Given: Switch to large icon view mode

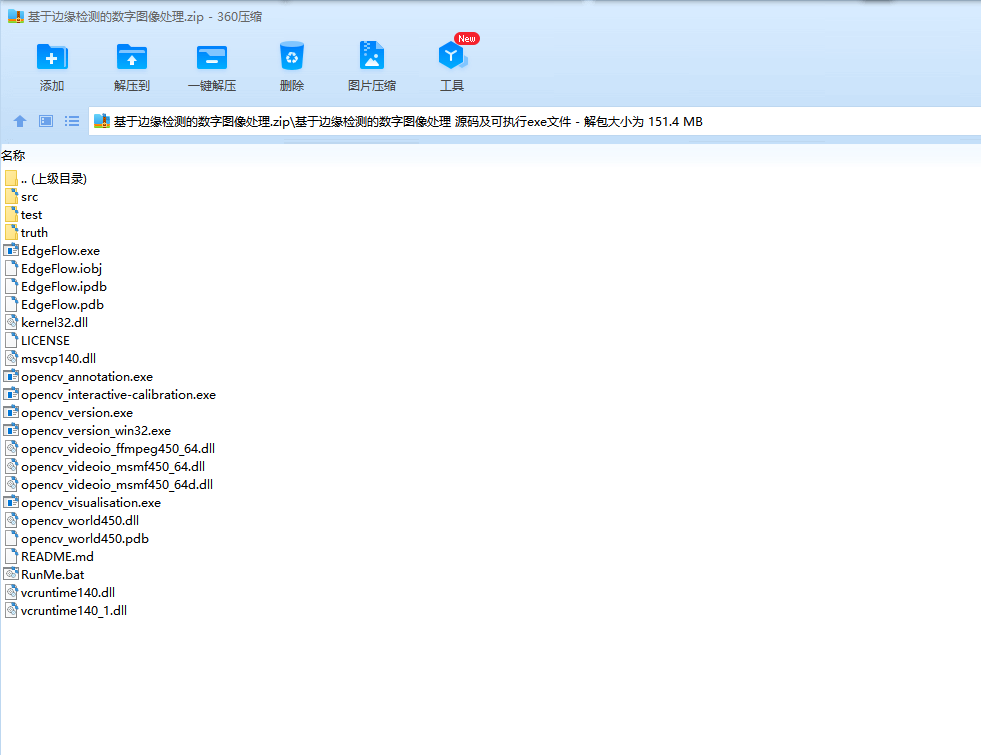Looking at the screenshot, I should pos(46,121).
